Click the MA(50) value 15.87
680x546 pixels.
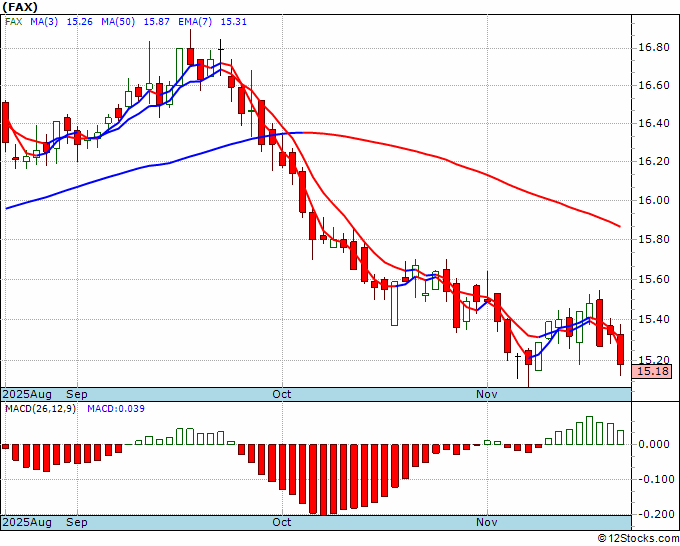(157, 22)
